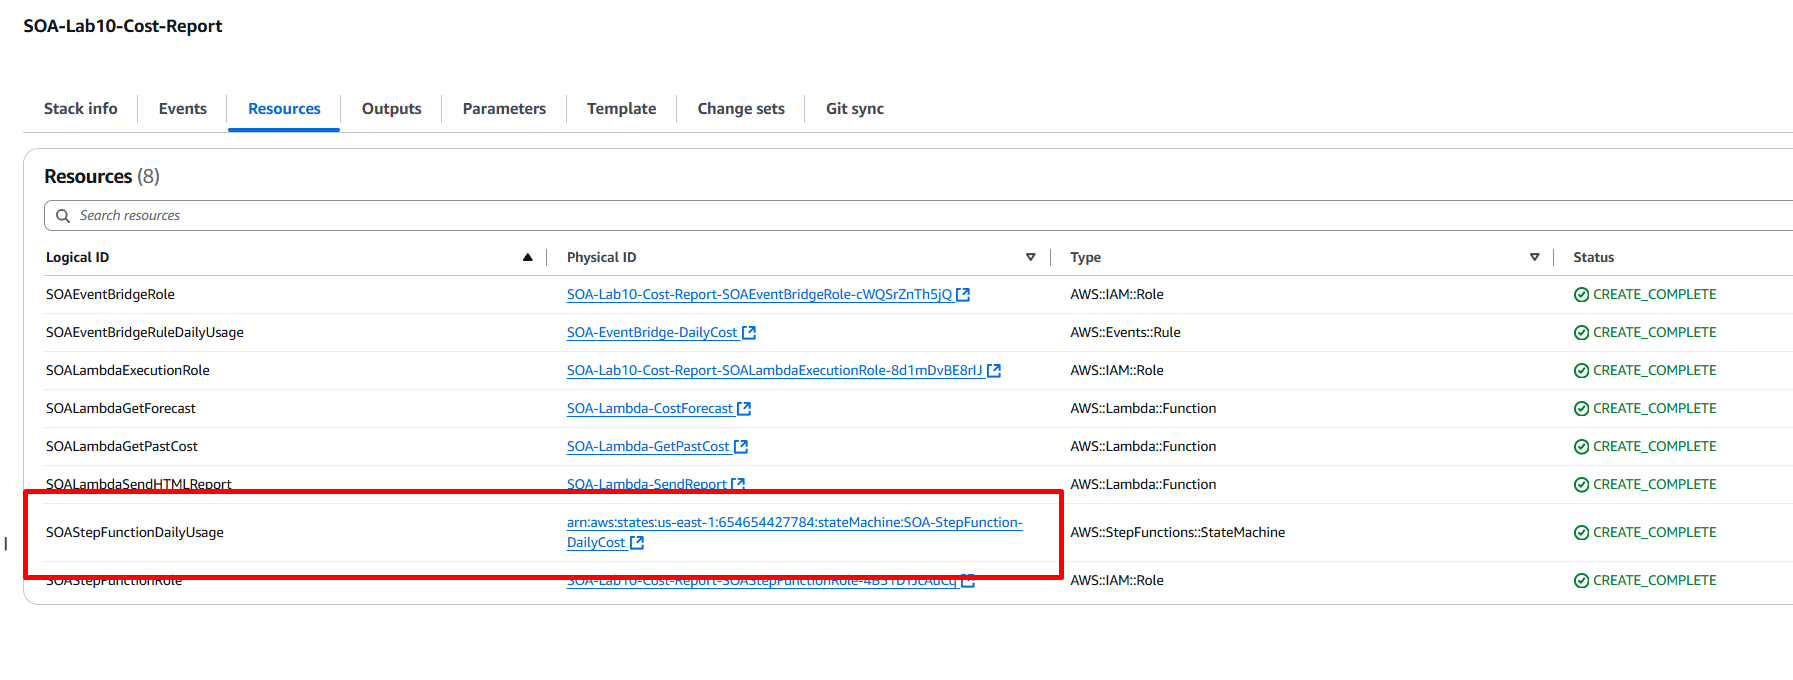Open the SOA-EventBridge-DailyCost rule link
The height and width of the screenshot is (680, 1793).
click(x=651, y=333)
